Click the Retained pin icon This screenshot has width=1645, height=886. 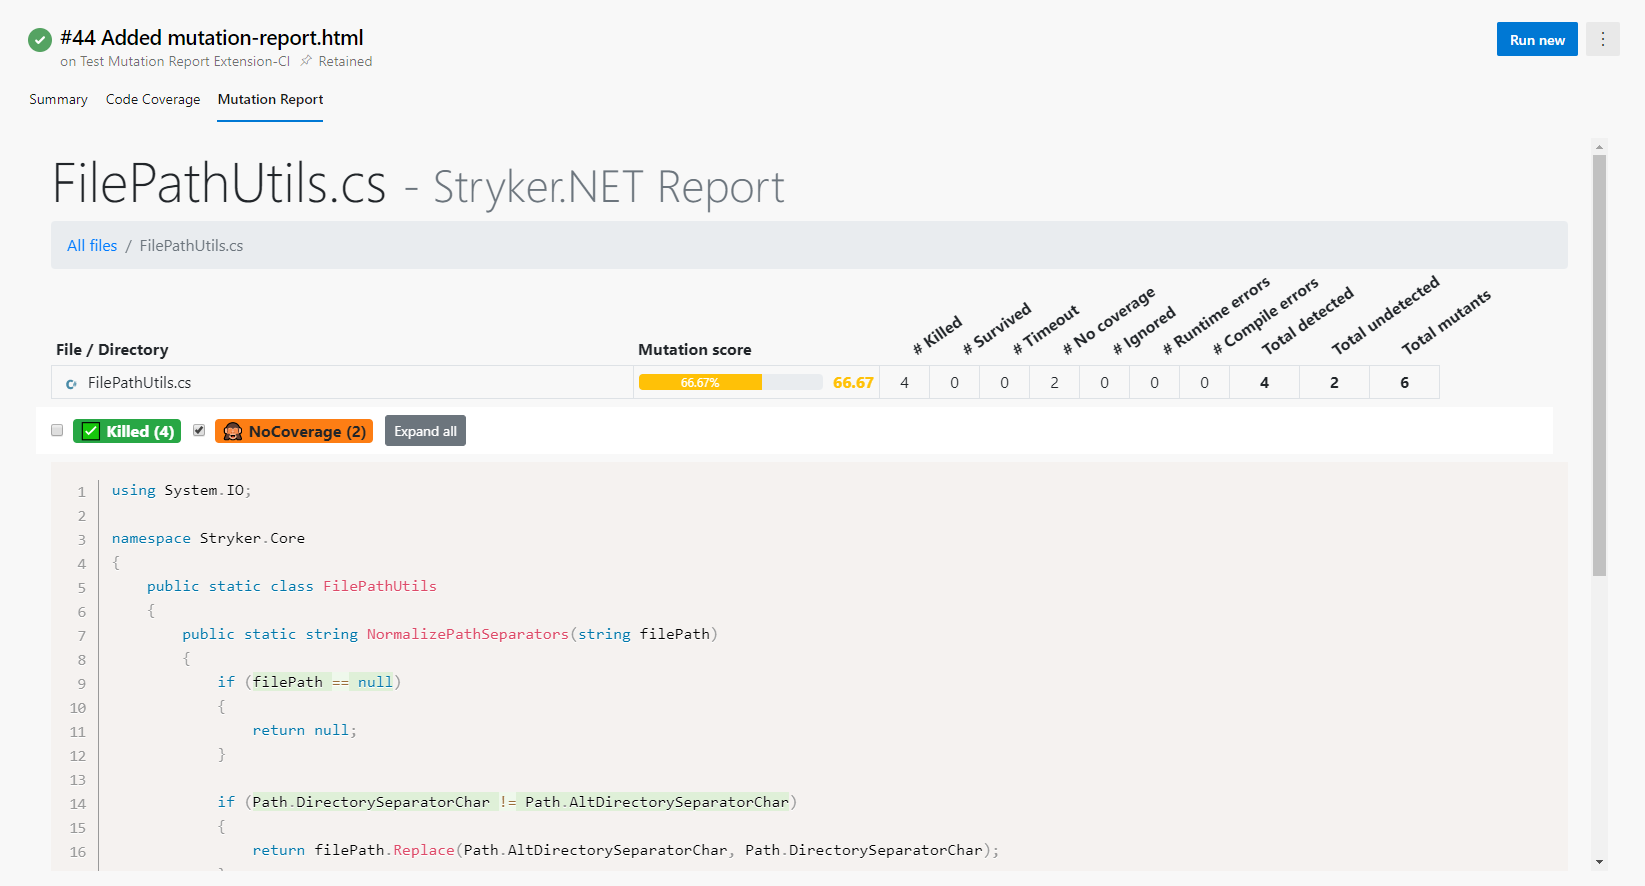(x=306, y=61)
